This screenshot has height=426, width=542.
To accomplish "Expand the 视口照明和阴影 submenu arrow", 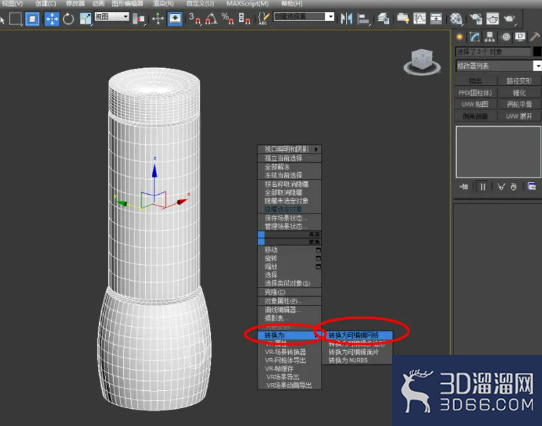I will (316, 149).
